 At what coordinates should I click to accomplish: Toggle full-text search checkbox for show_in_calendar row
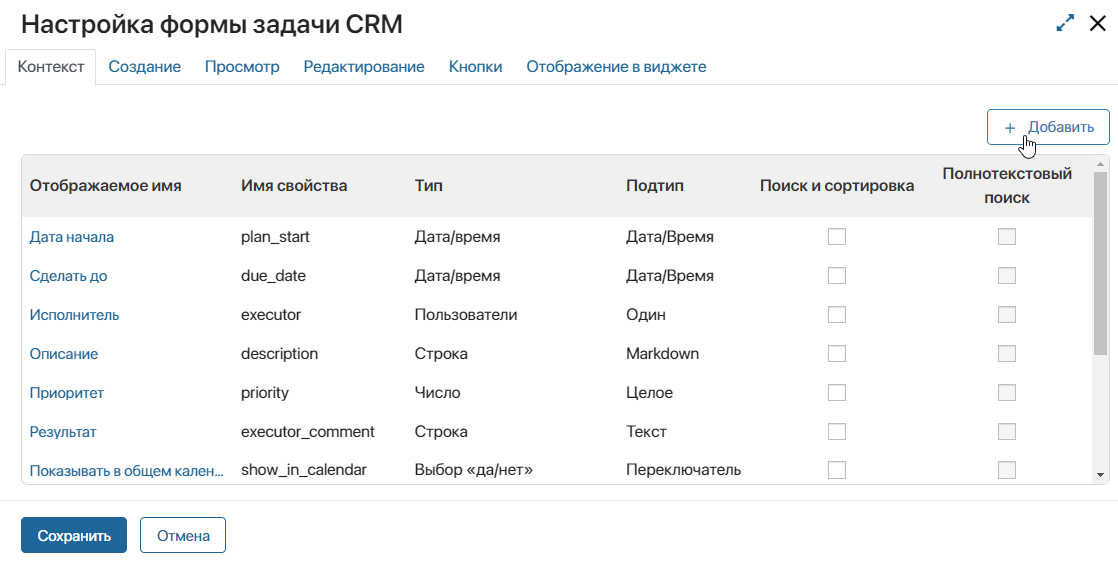[x=1007, y=470]
